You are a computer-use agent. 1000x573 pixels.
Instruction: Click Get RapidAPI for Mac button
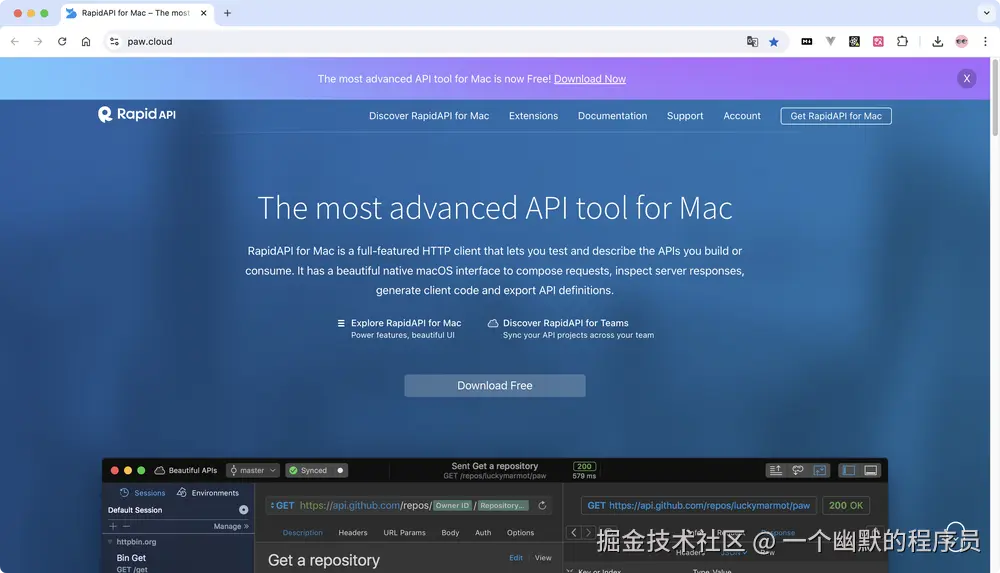point(835,115)
